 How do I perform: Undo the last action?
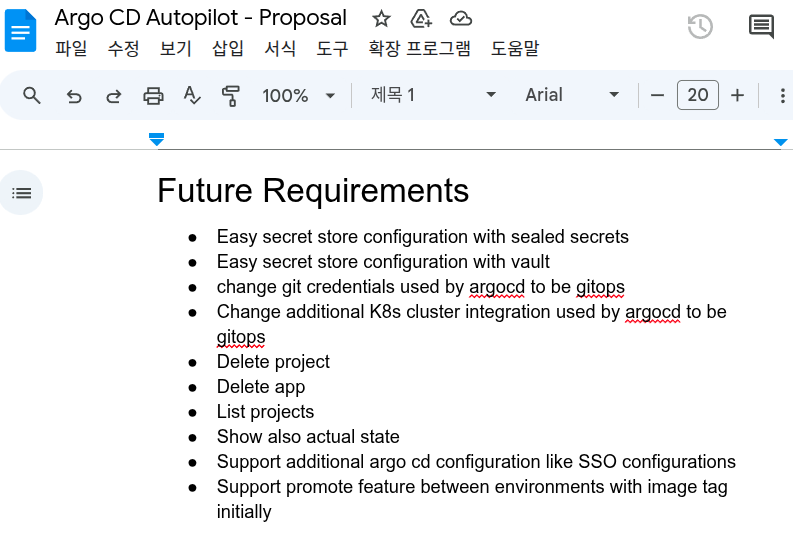click(74, 96)
